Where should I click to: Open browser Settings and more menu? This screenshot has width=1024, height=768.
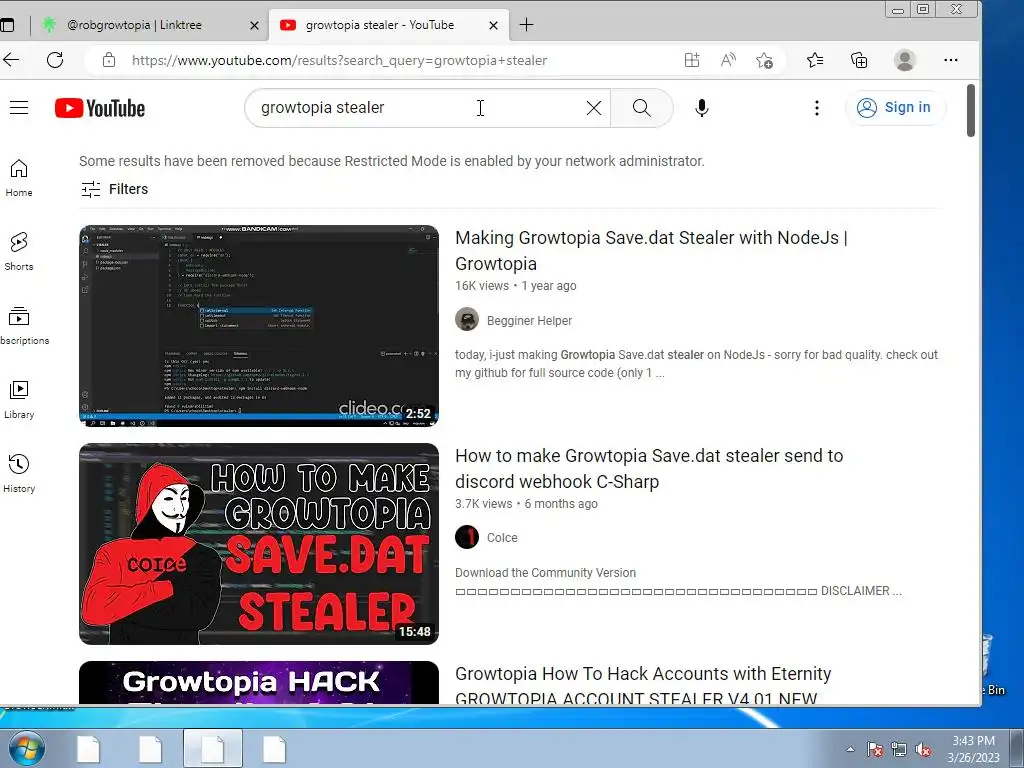coord(951,60)
